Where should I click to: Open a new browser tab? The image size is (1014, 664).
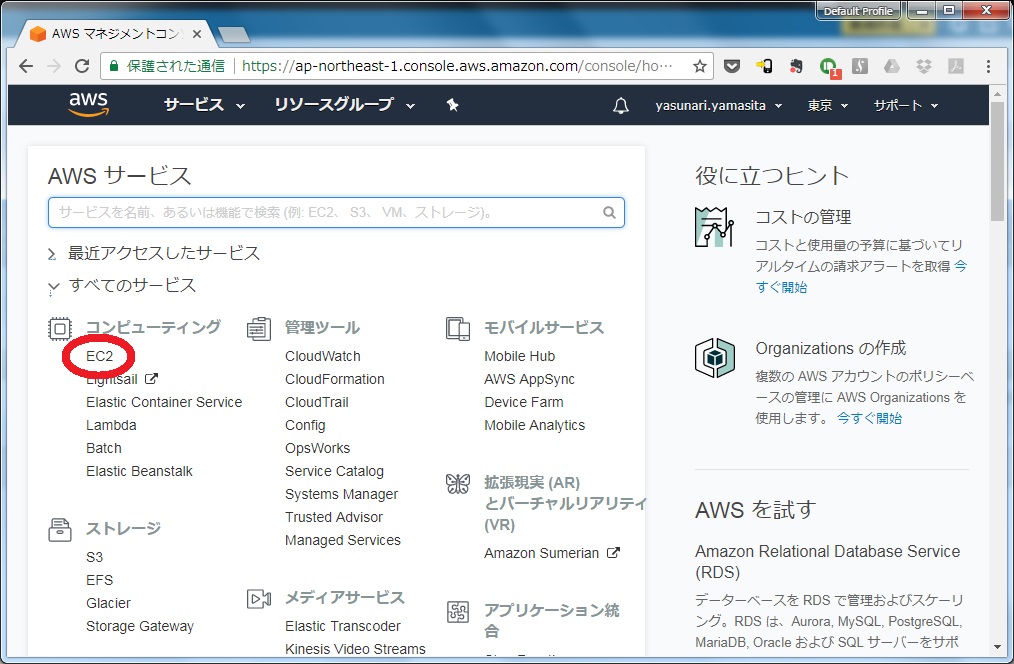click(x=233, y=34)
